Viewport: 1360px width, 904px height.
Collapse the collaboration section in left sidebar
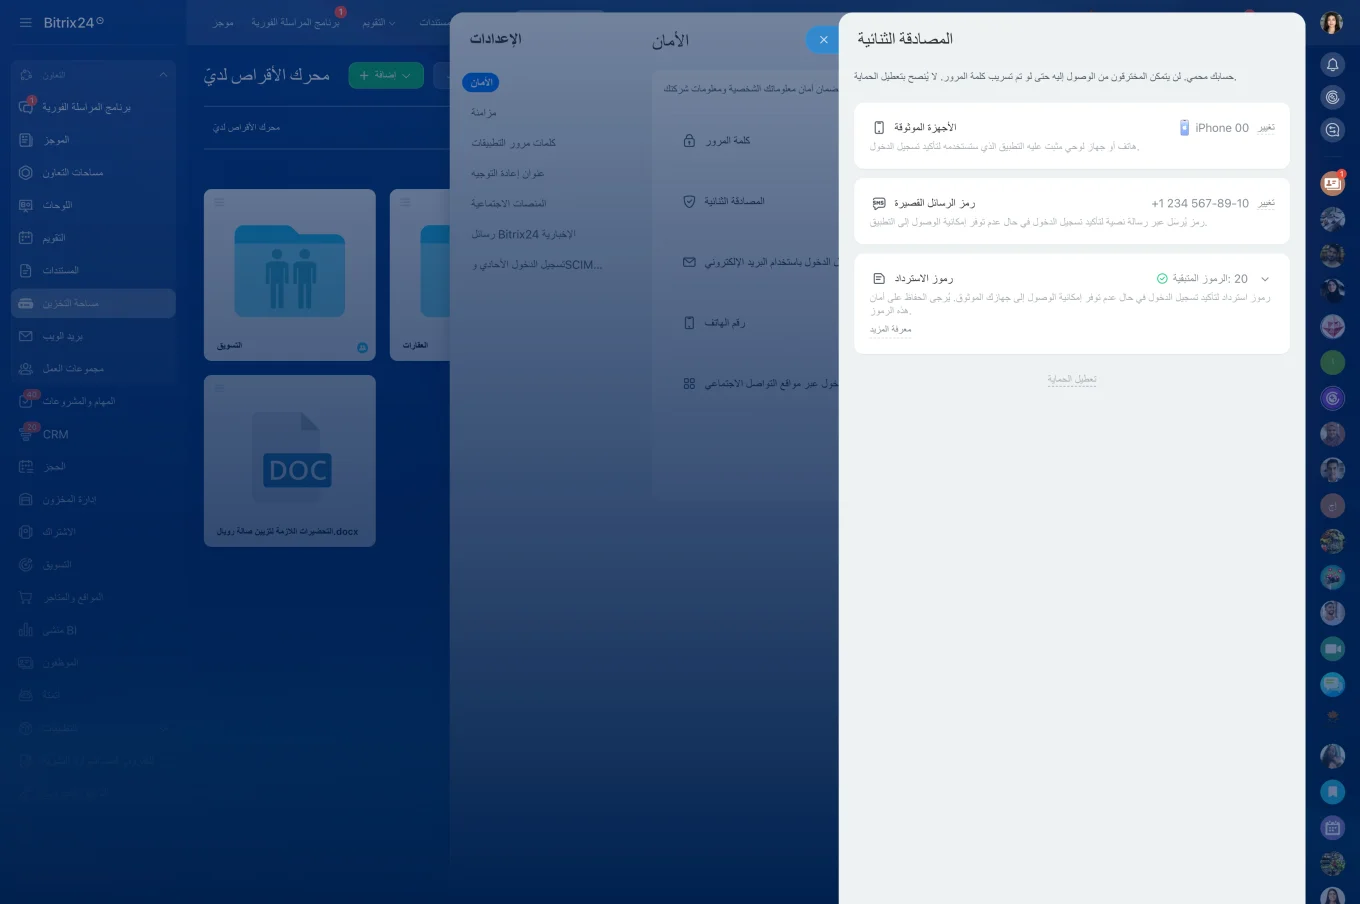[x=163, y=75]
